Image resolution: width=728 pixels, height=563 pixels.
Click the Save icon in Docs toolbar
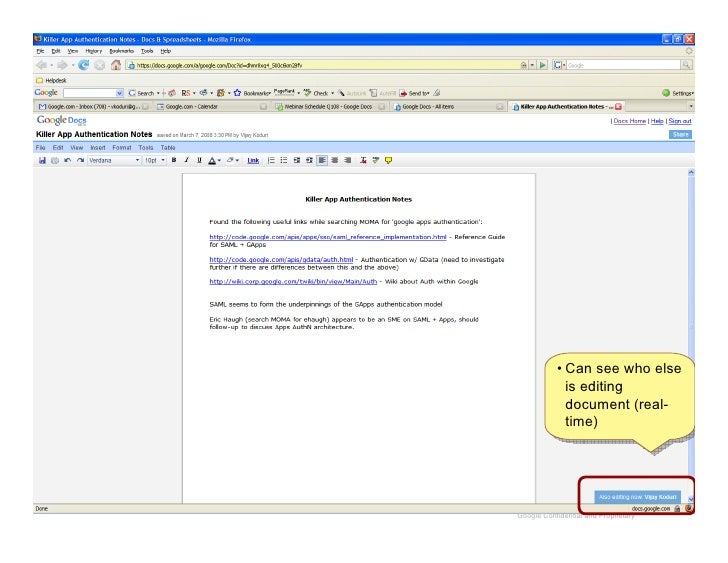coord(42,161)
